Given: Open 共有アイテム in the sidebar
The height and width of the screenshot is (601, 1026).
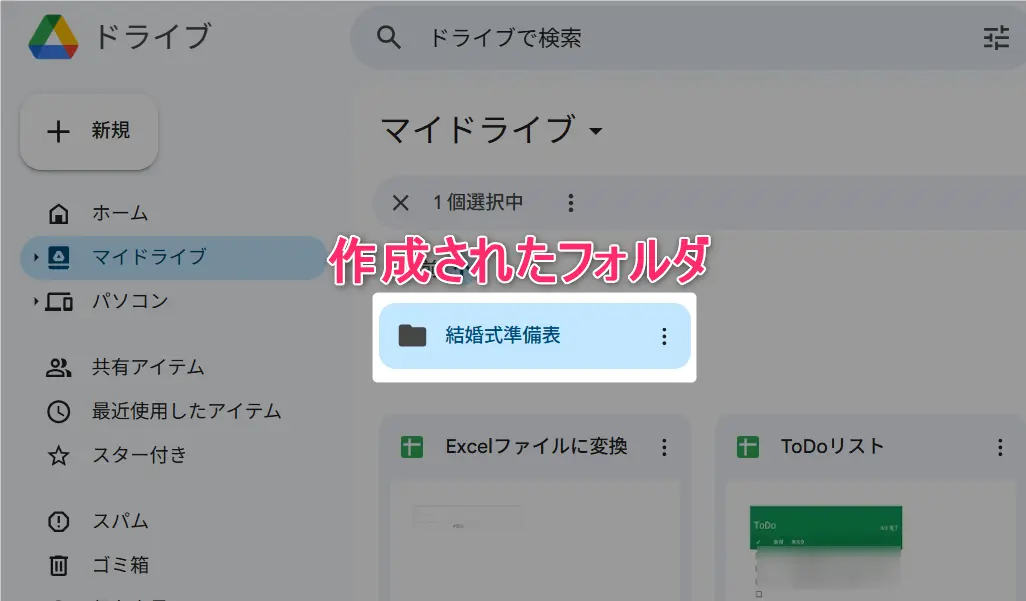Looking at the screenshot, I should [x=148, y=367].
